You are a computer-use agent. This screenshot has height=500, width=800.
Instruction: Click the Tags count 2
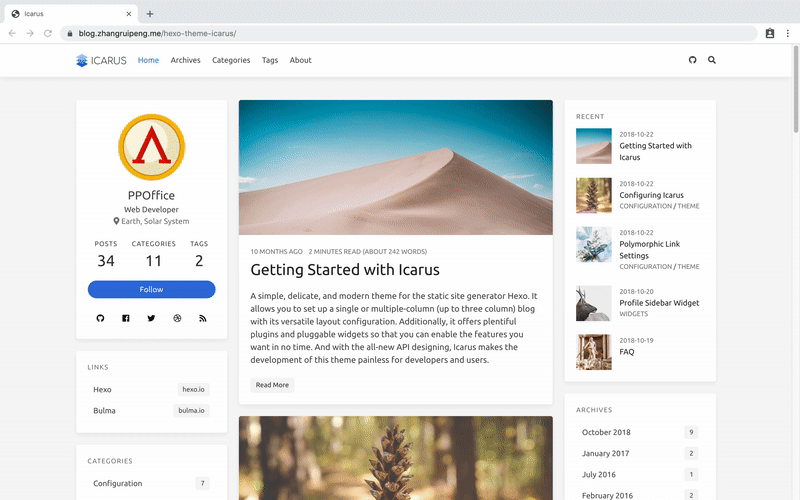[x=199, y=261]
